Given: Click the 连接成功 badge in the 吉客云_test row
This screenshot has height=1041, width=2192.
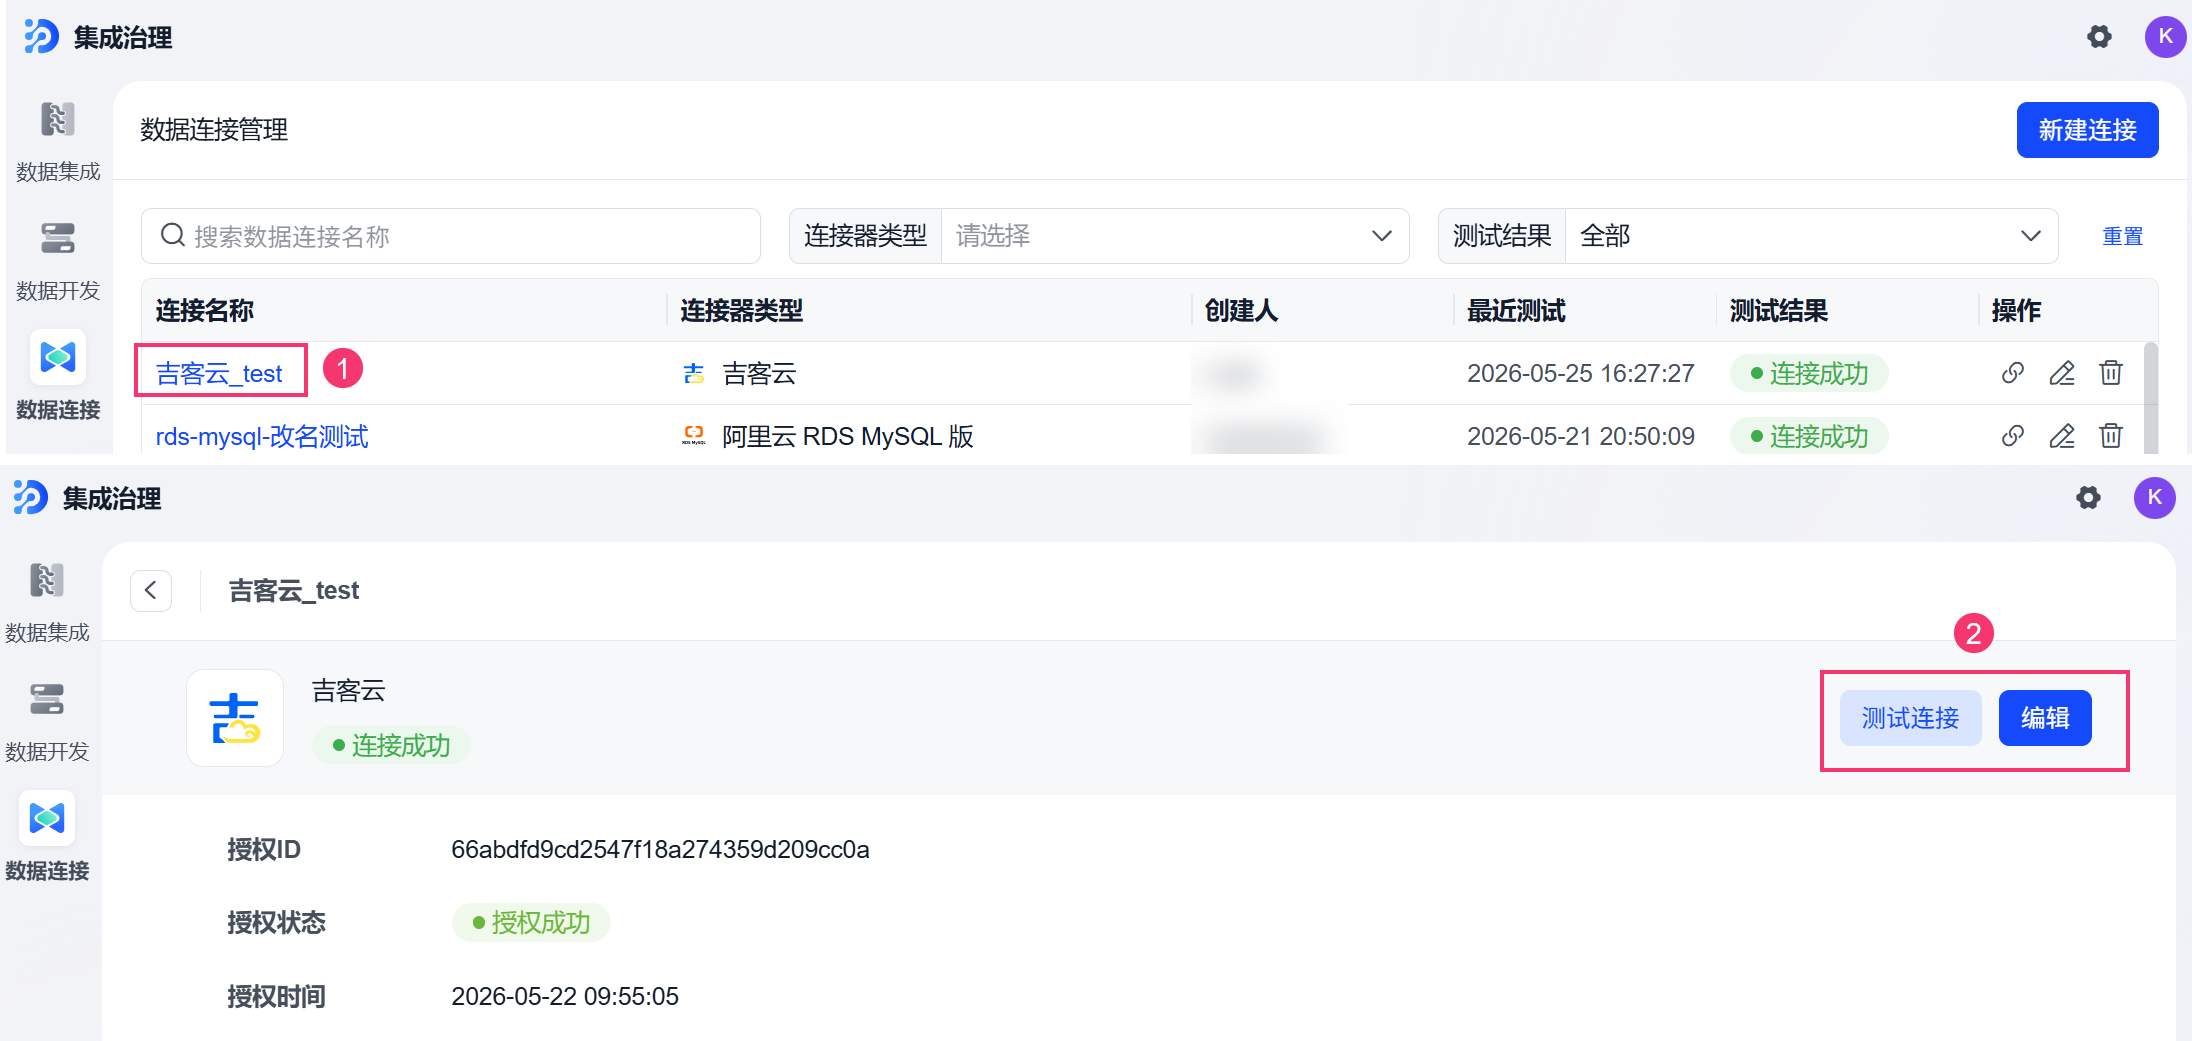Looking at the screenshot, I should [x=1809, y=373].
